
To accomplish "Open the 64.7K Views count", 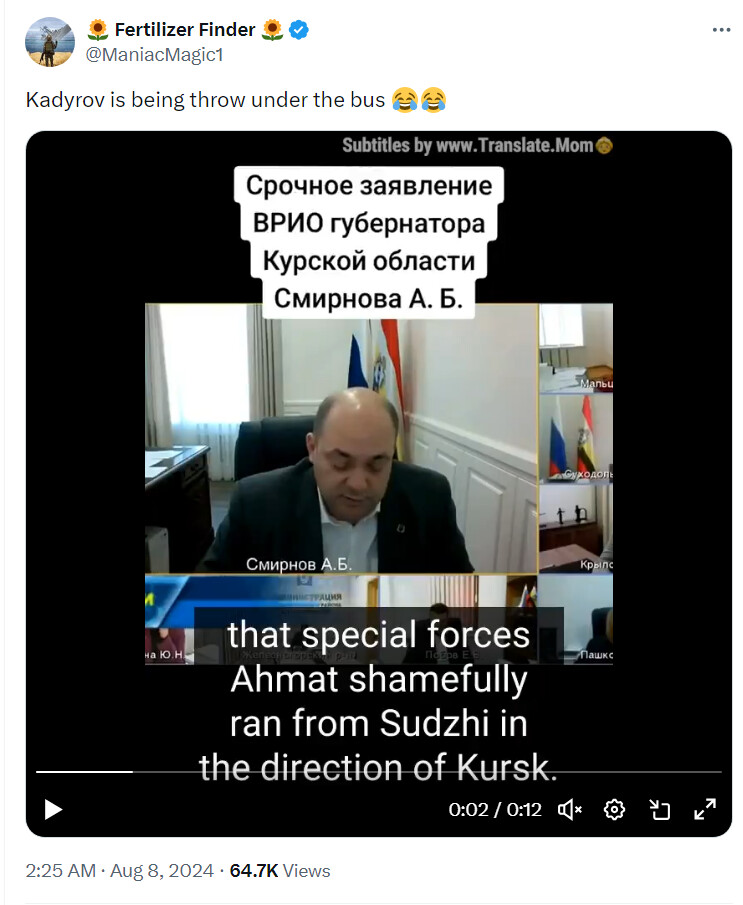I will [280, 870].
